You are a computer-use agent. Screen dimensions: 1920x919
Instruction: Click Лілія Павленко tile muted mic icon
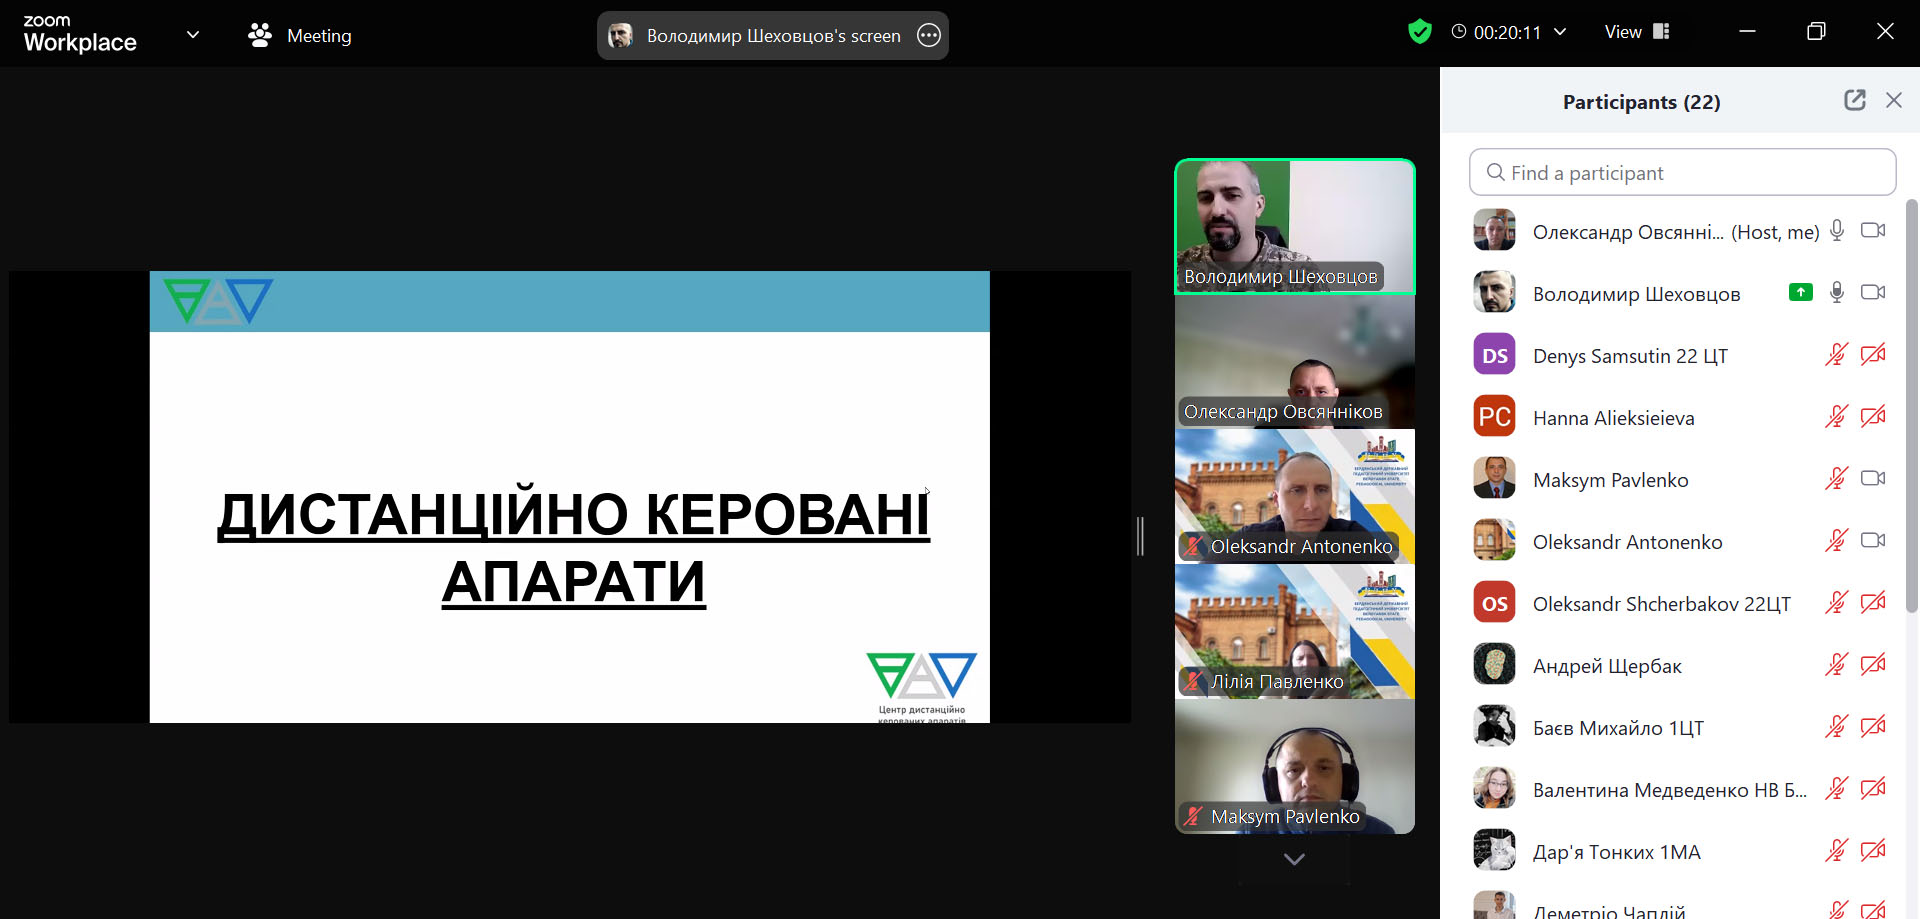pyautogui.click(x=1192, y=681)
